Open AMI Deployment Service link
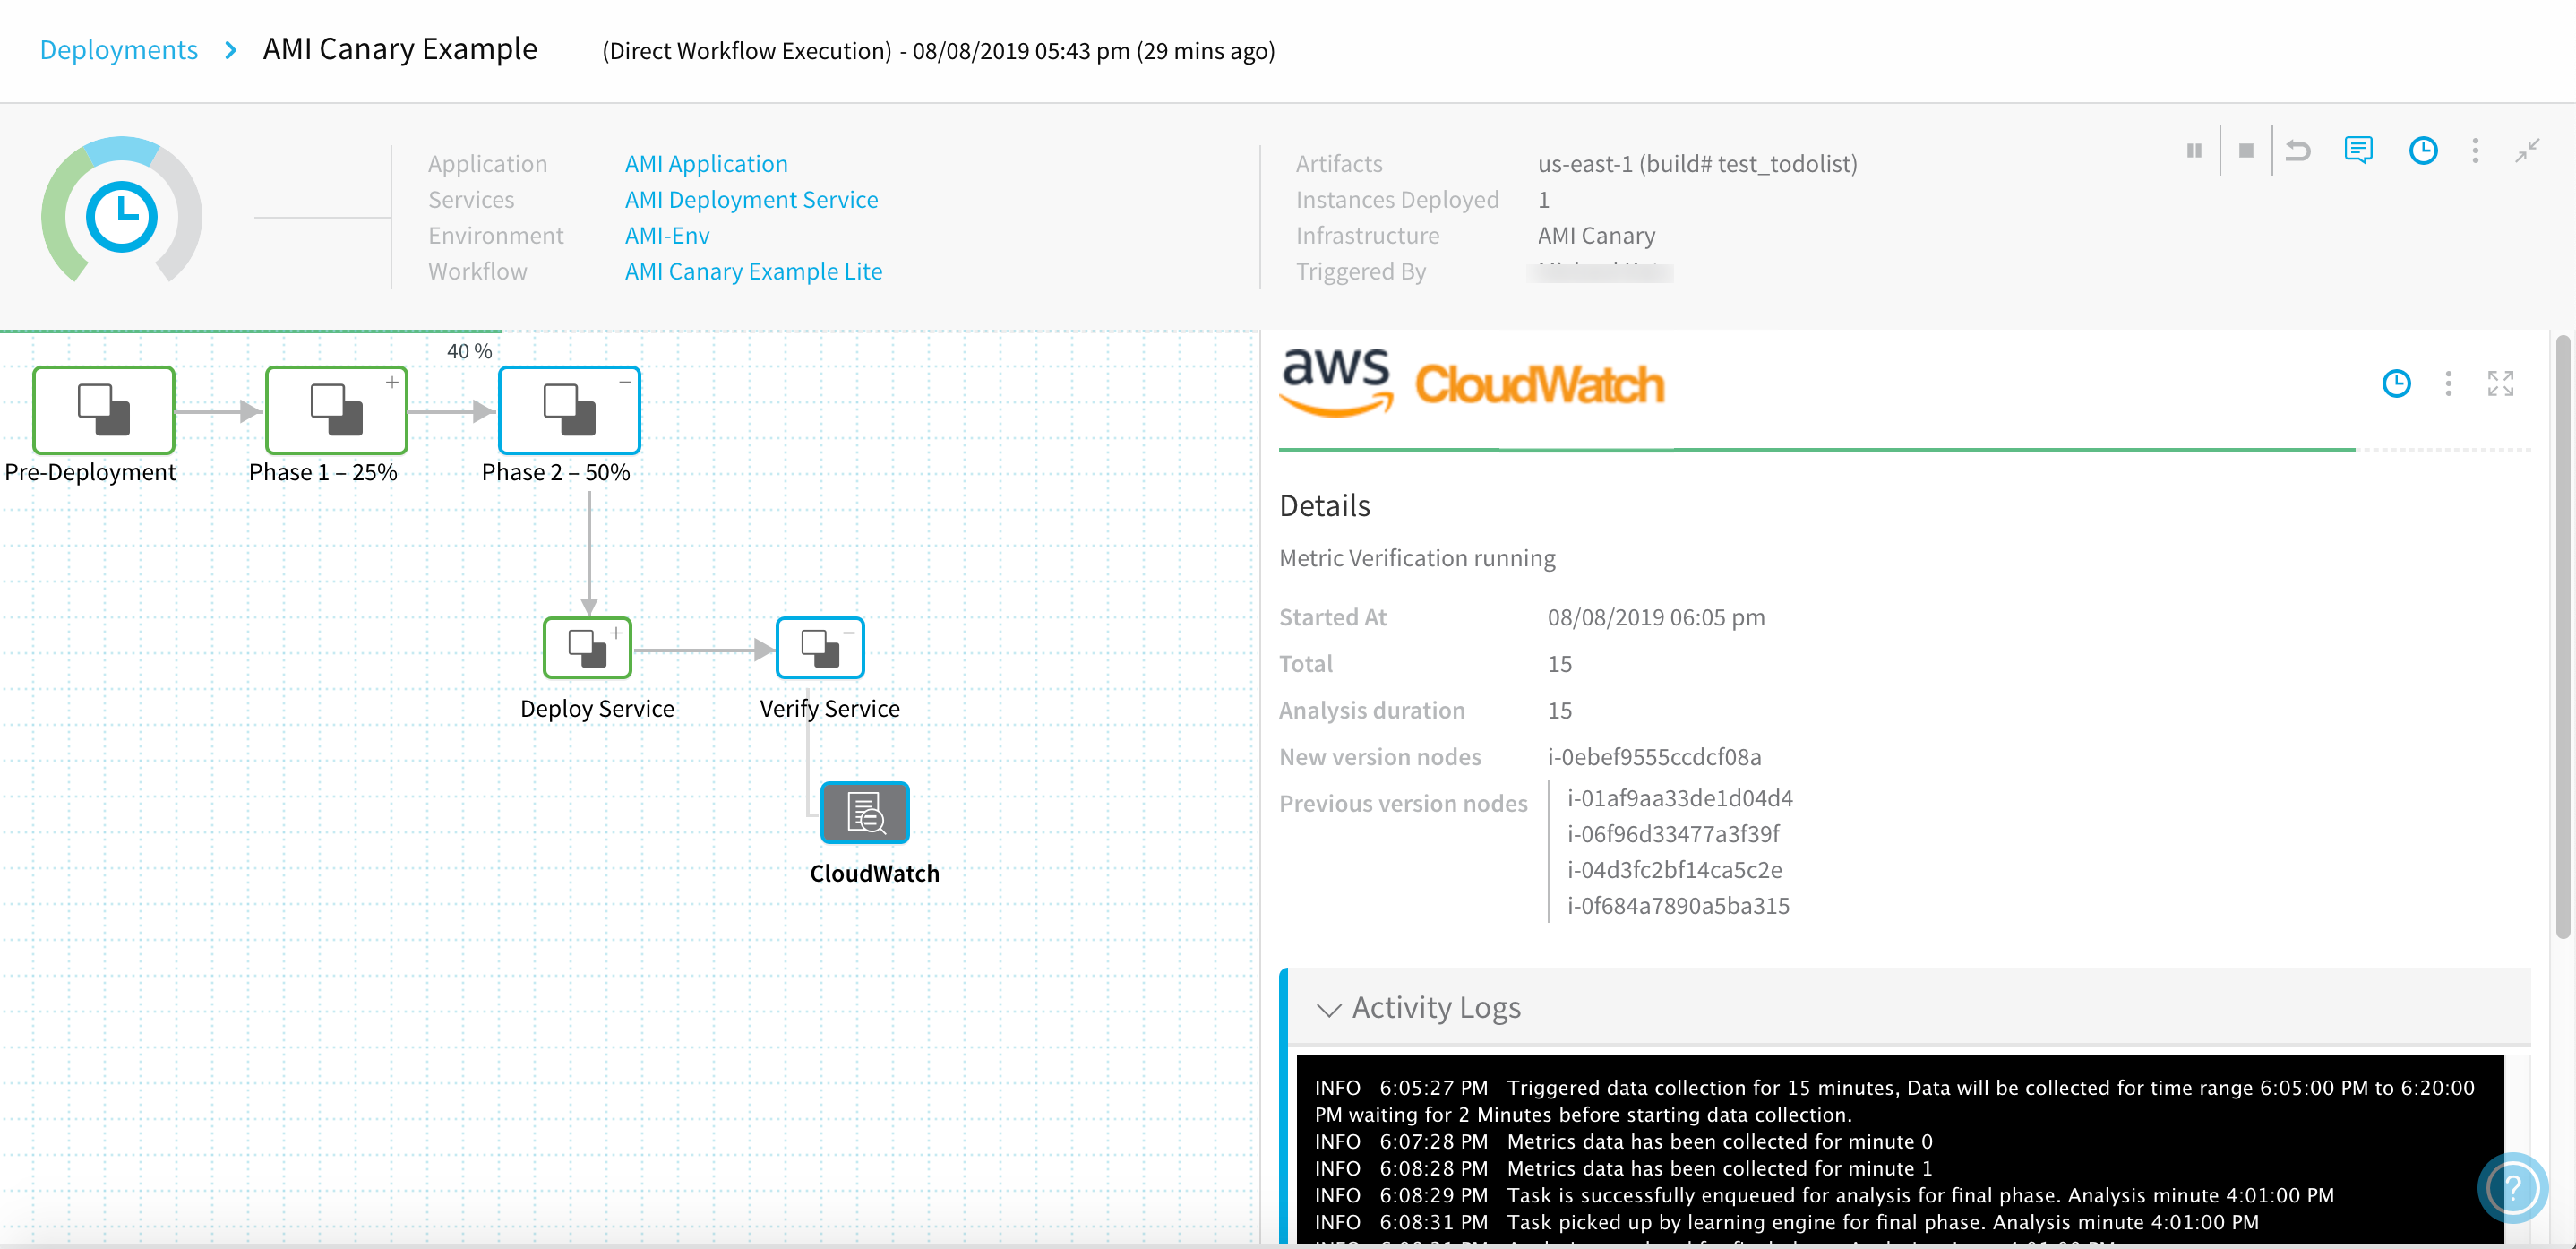 [x=751, y=200]
